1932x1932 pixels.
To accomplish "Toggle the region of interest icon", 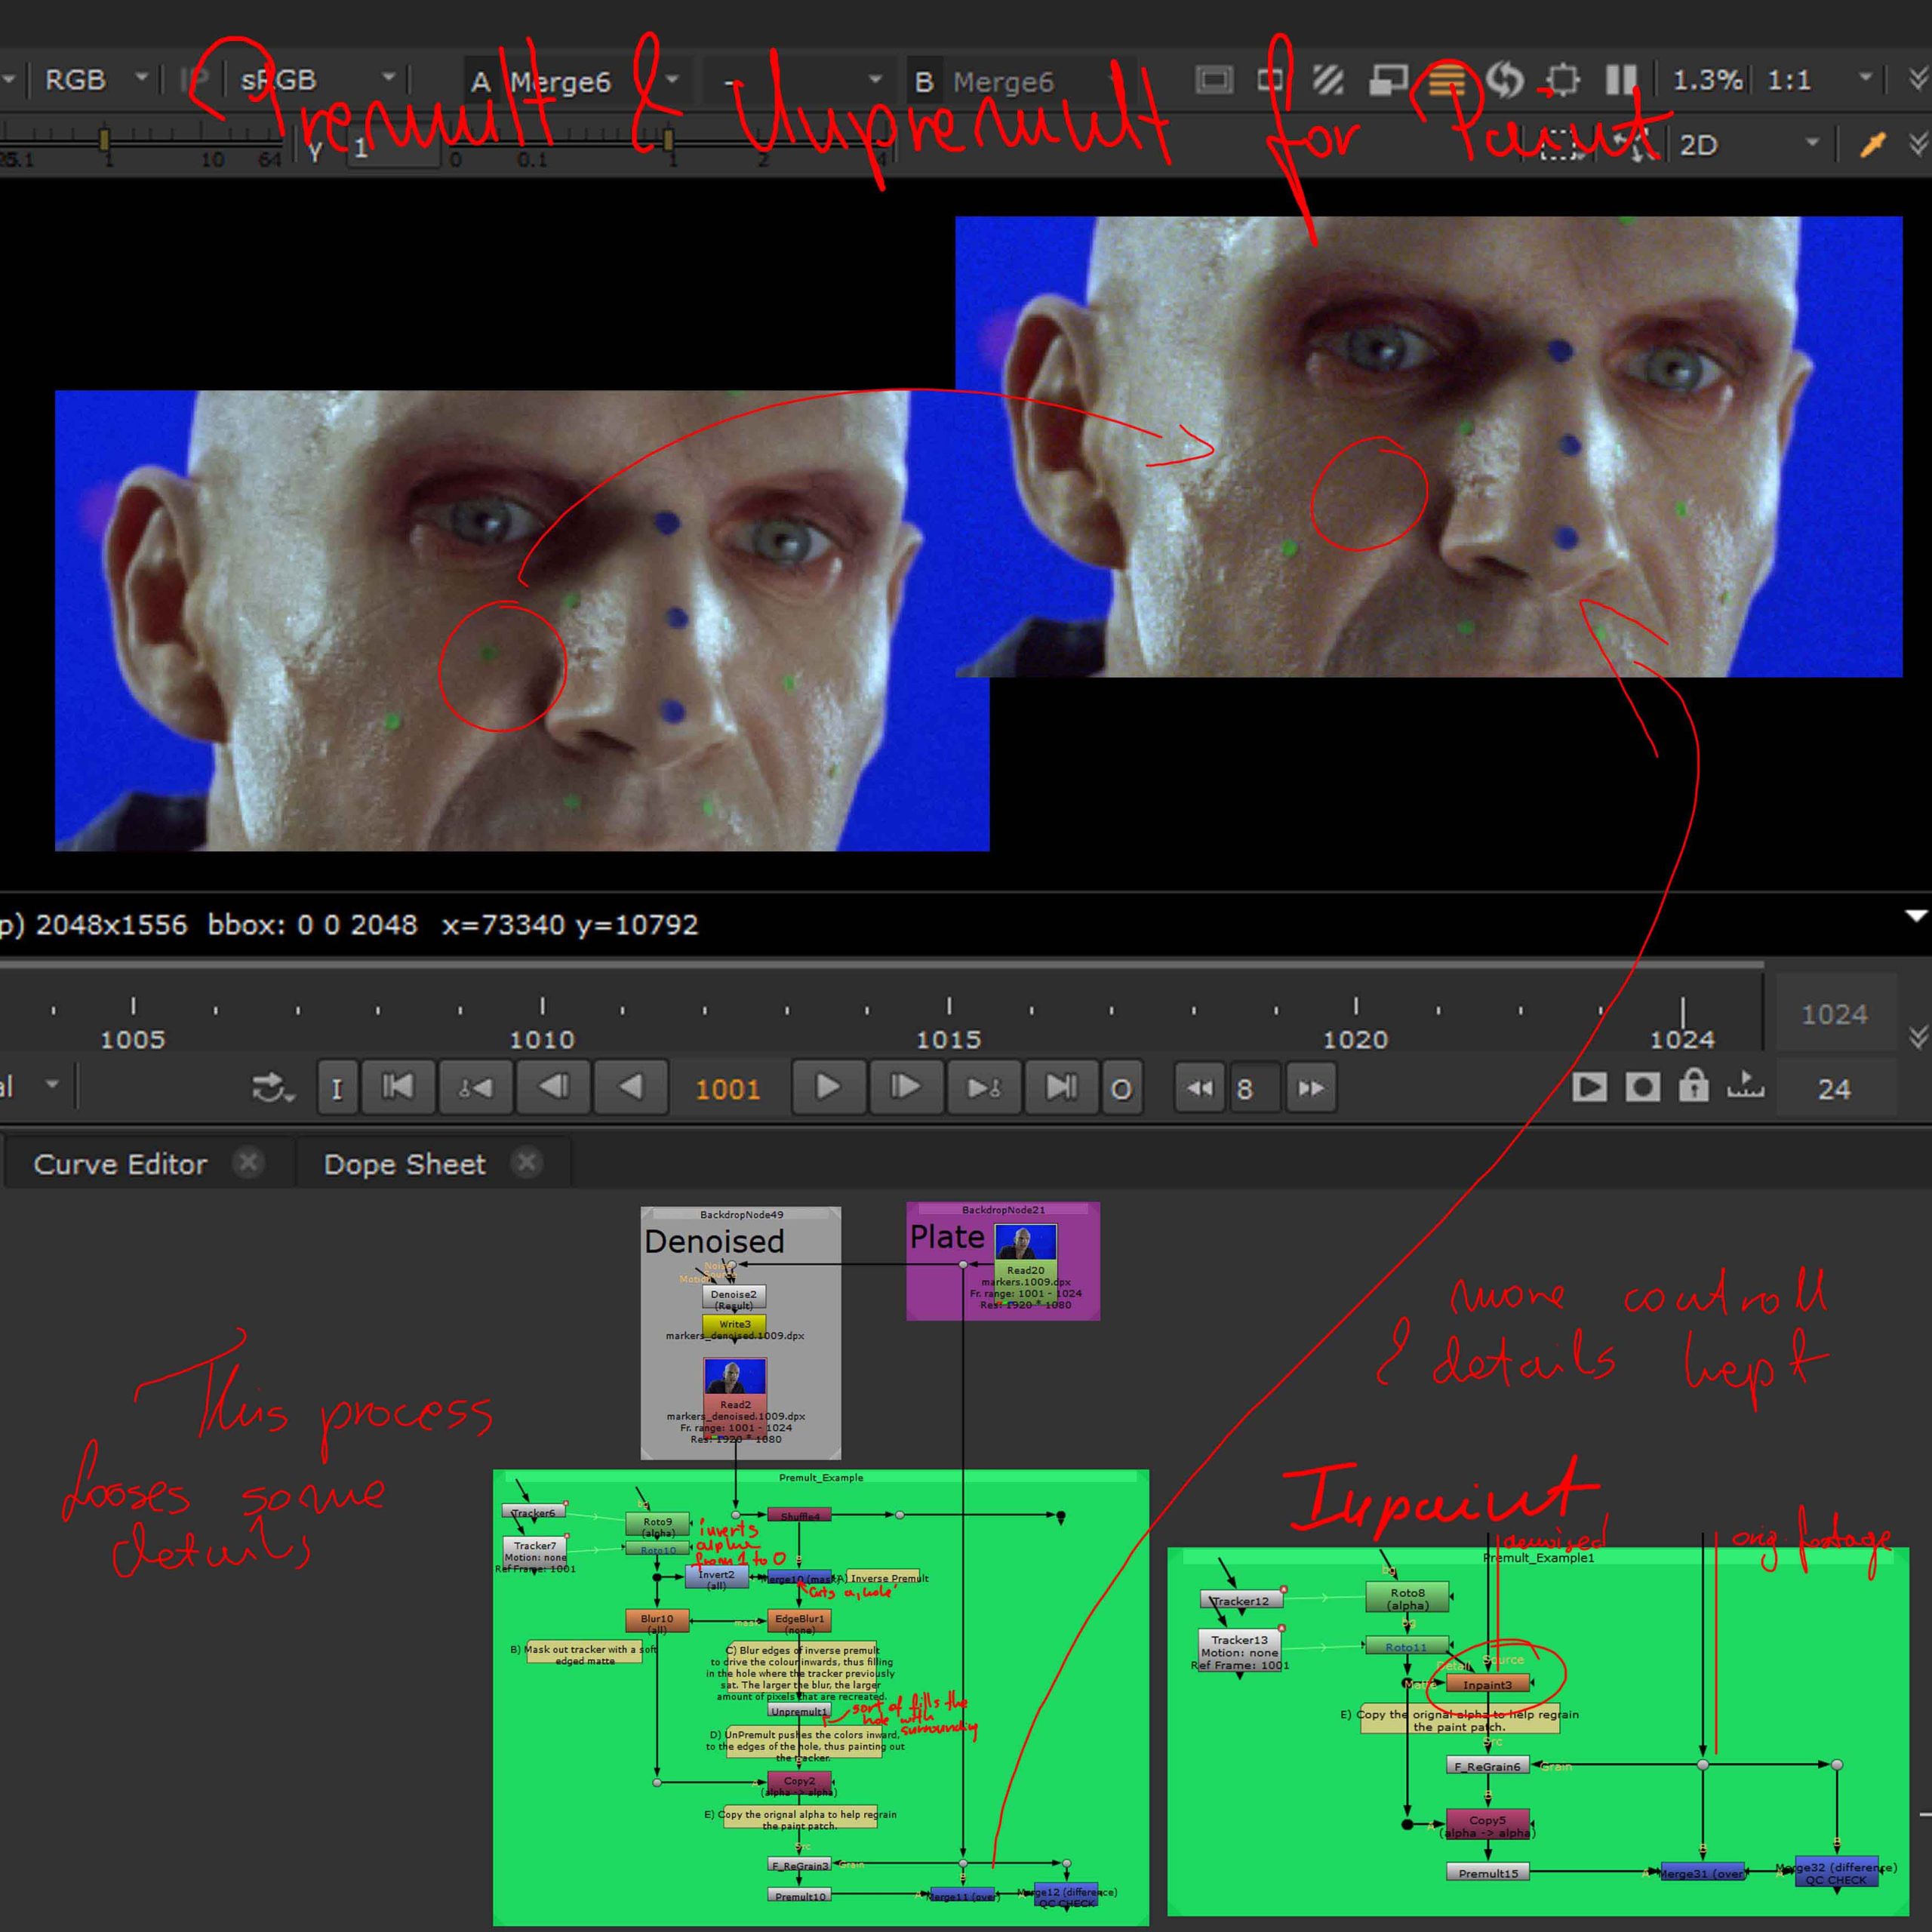I will click(1562, 79).
